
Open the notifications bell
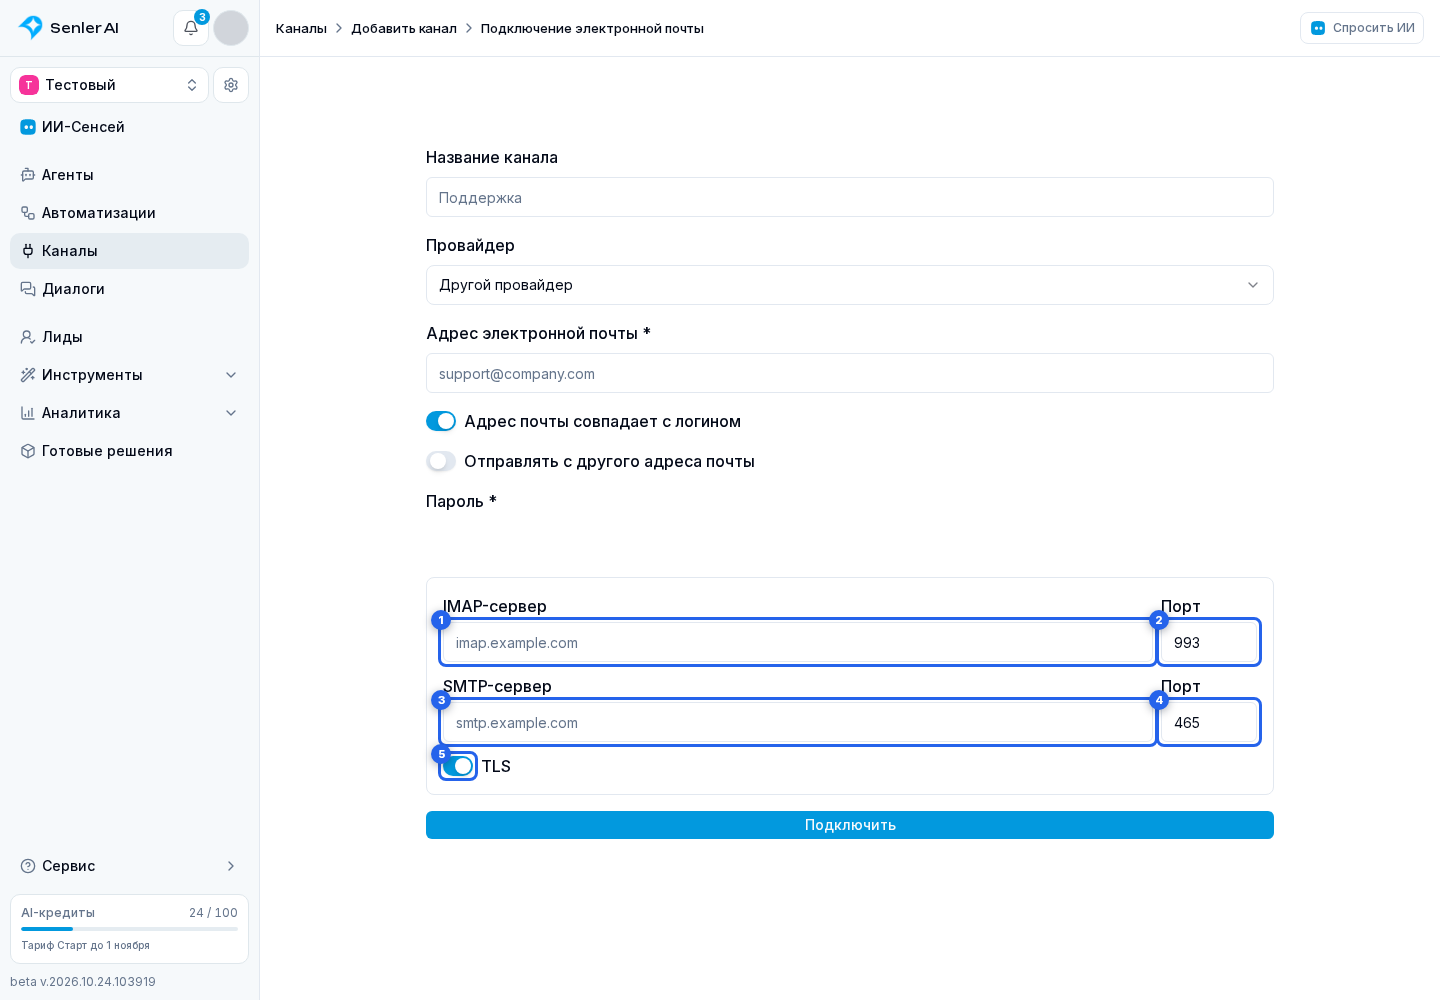coord(191,28)
